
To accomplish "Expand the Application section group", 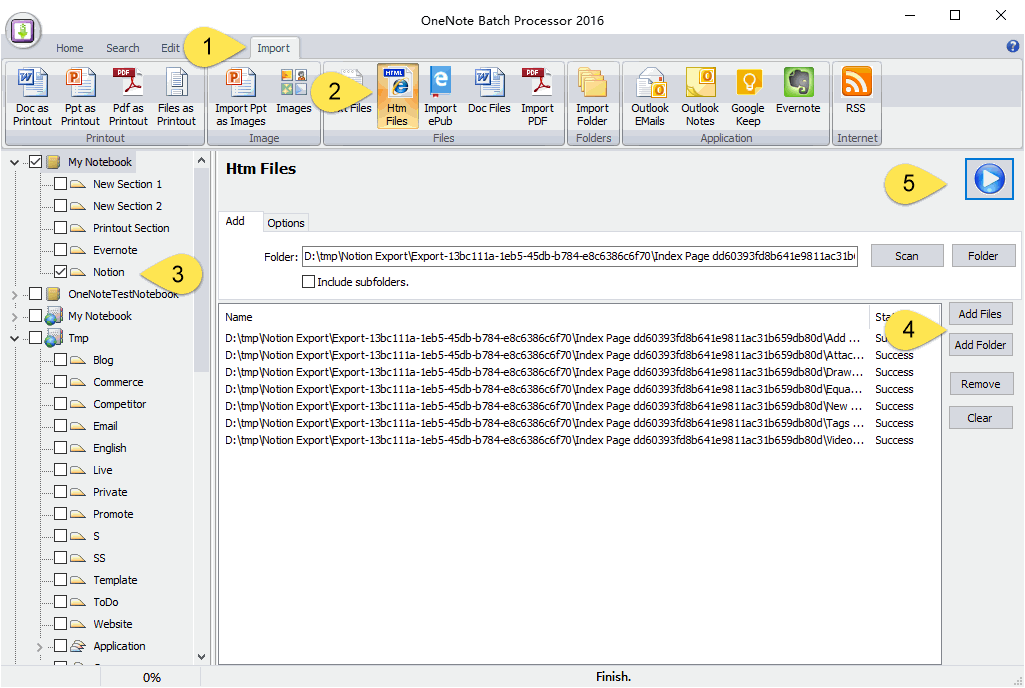I will (39, 647).
